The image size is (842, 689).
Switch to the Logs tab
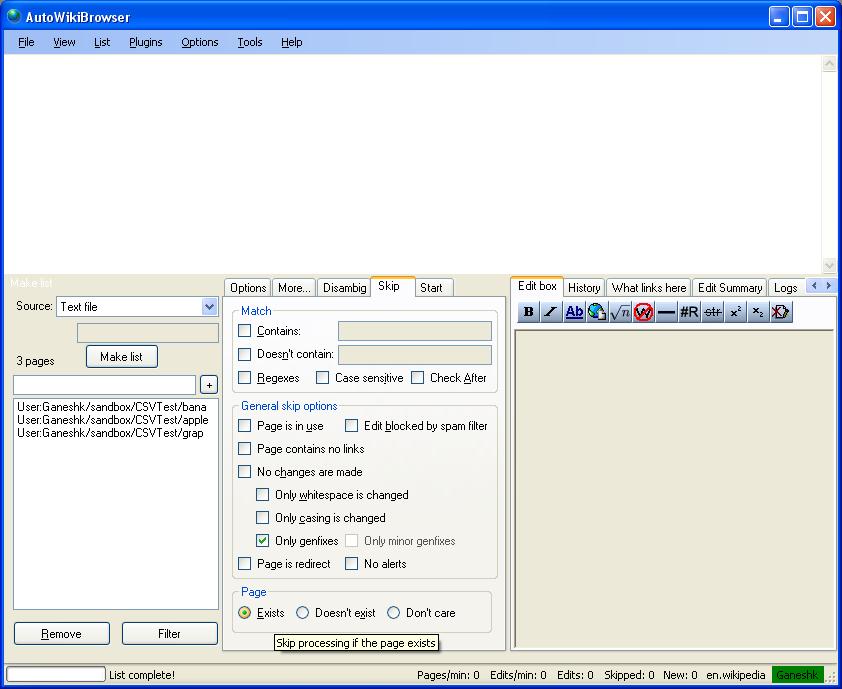[786, 288]
